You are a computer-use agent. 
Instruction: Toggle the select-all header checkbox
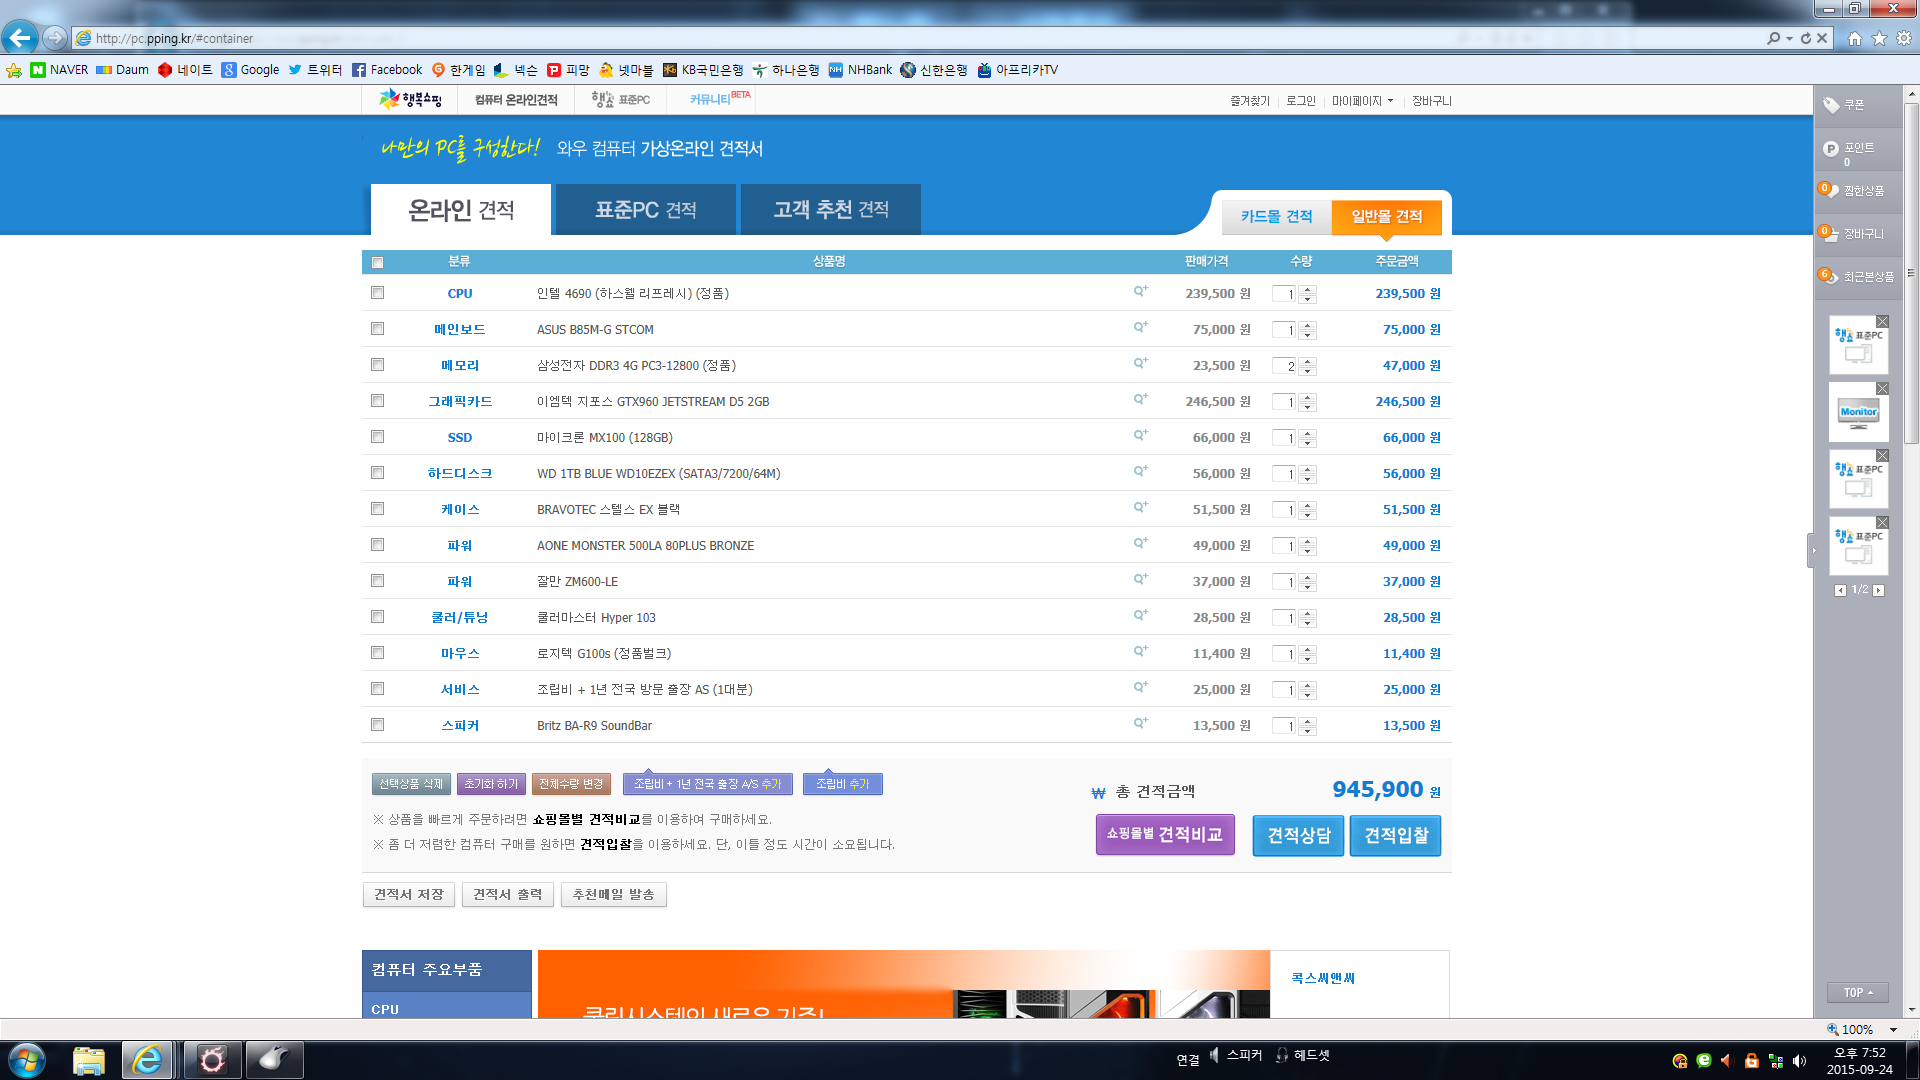point(377,262)
